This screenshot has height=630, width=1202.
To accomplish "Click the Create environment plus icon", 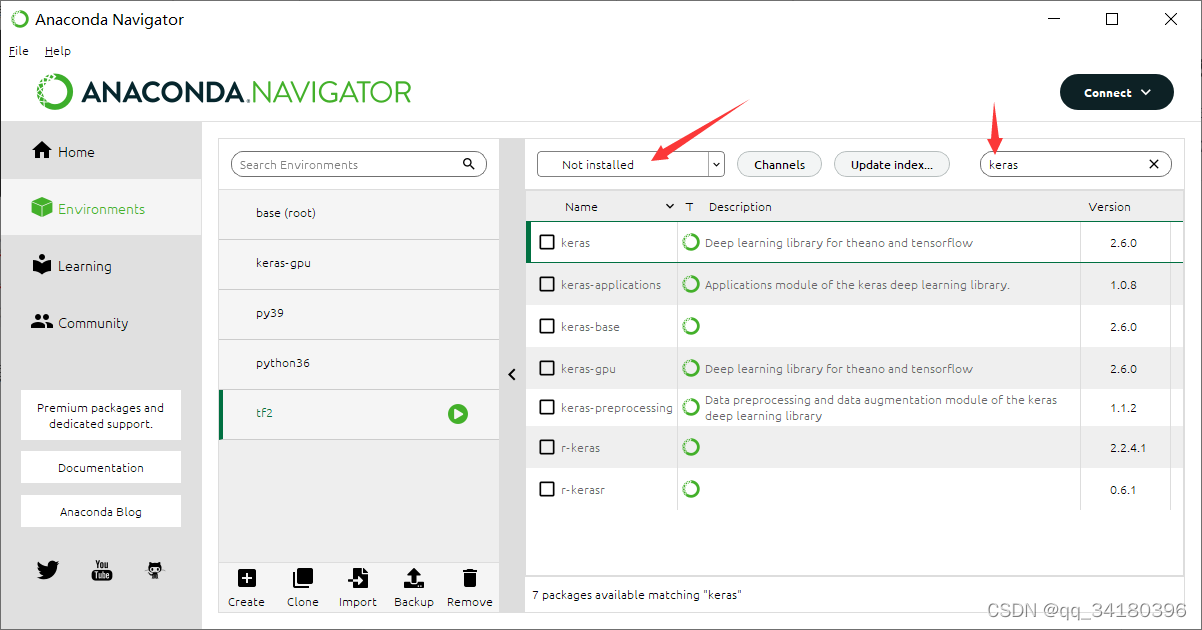I will click(x=246, y=578).
